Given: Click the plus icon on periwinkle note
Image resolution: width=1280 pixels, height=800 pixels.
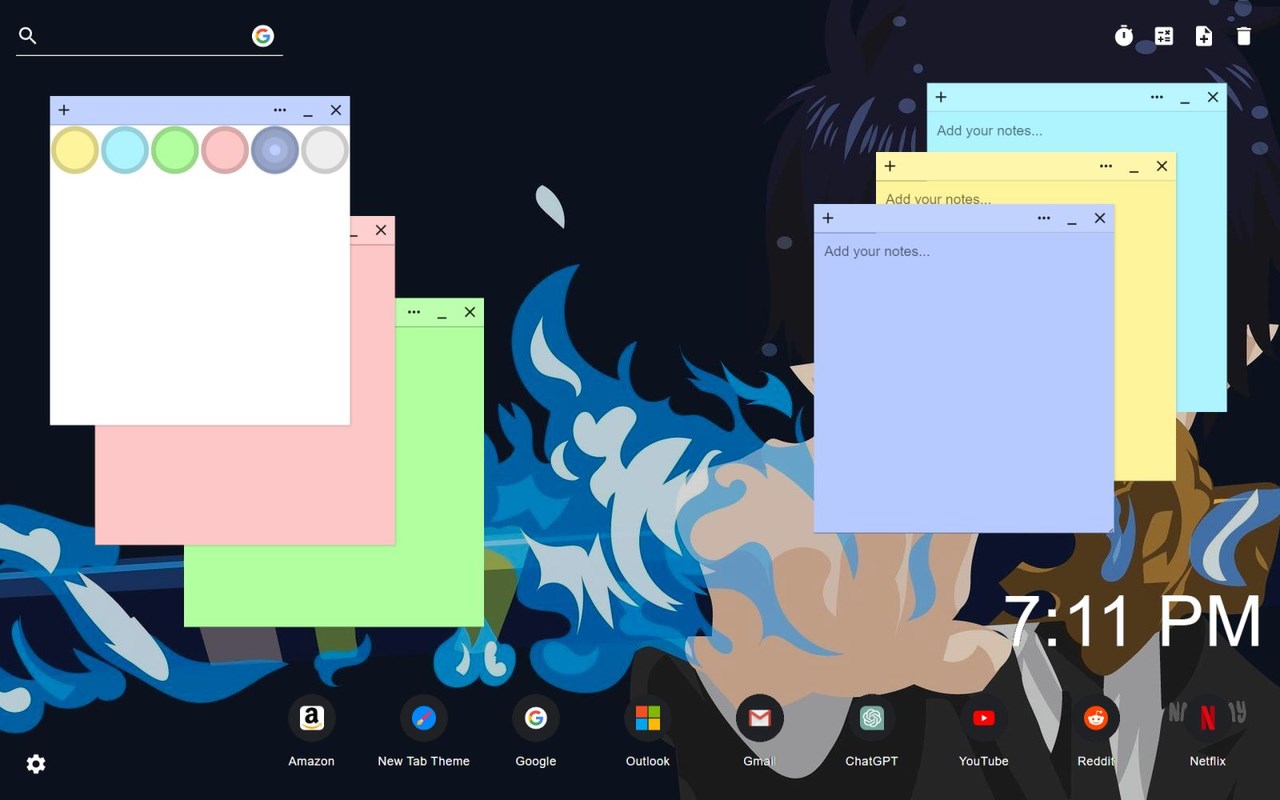Looking at the screenshot, I should coord(828,218).
